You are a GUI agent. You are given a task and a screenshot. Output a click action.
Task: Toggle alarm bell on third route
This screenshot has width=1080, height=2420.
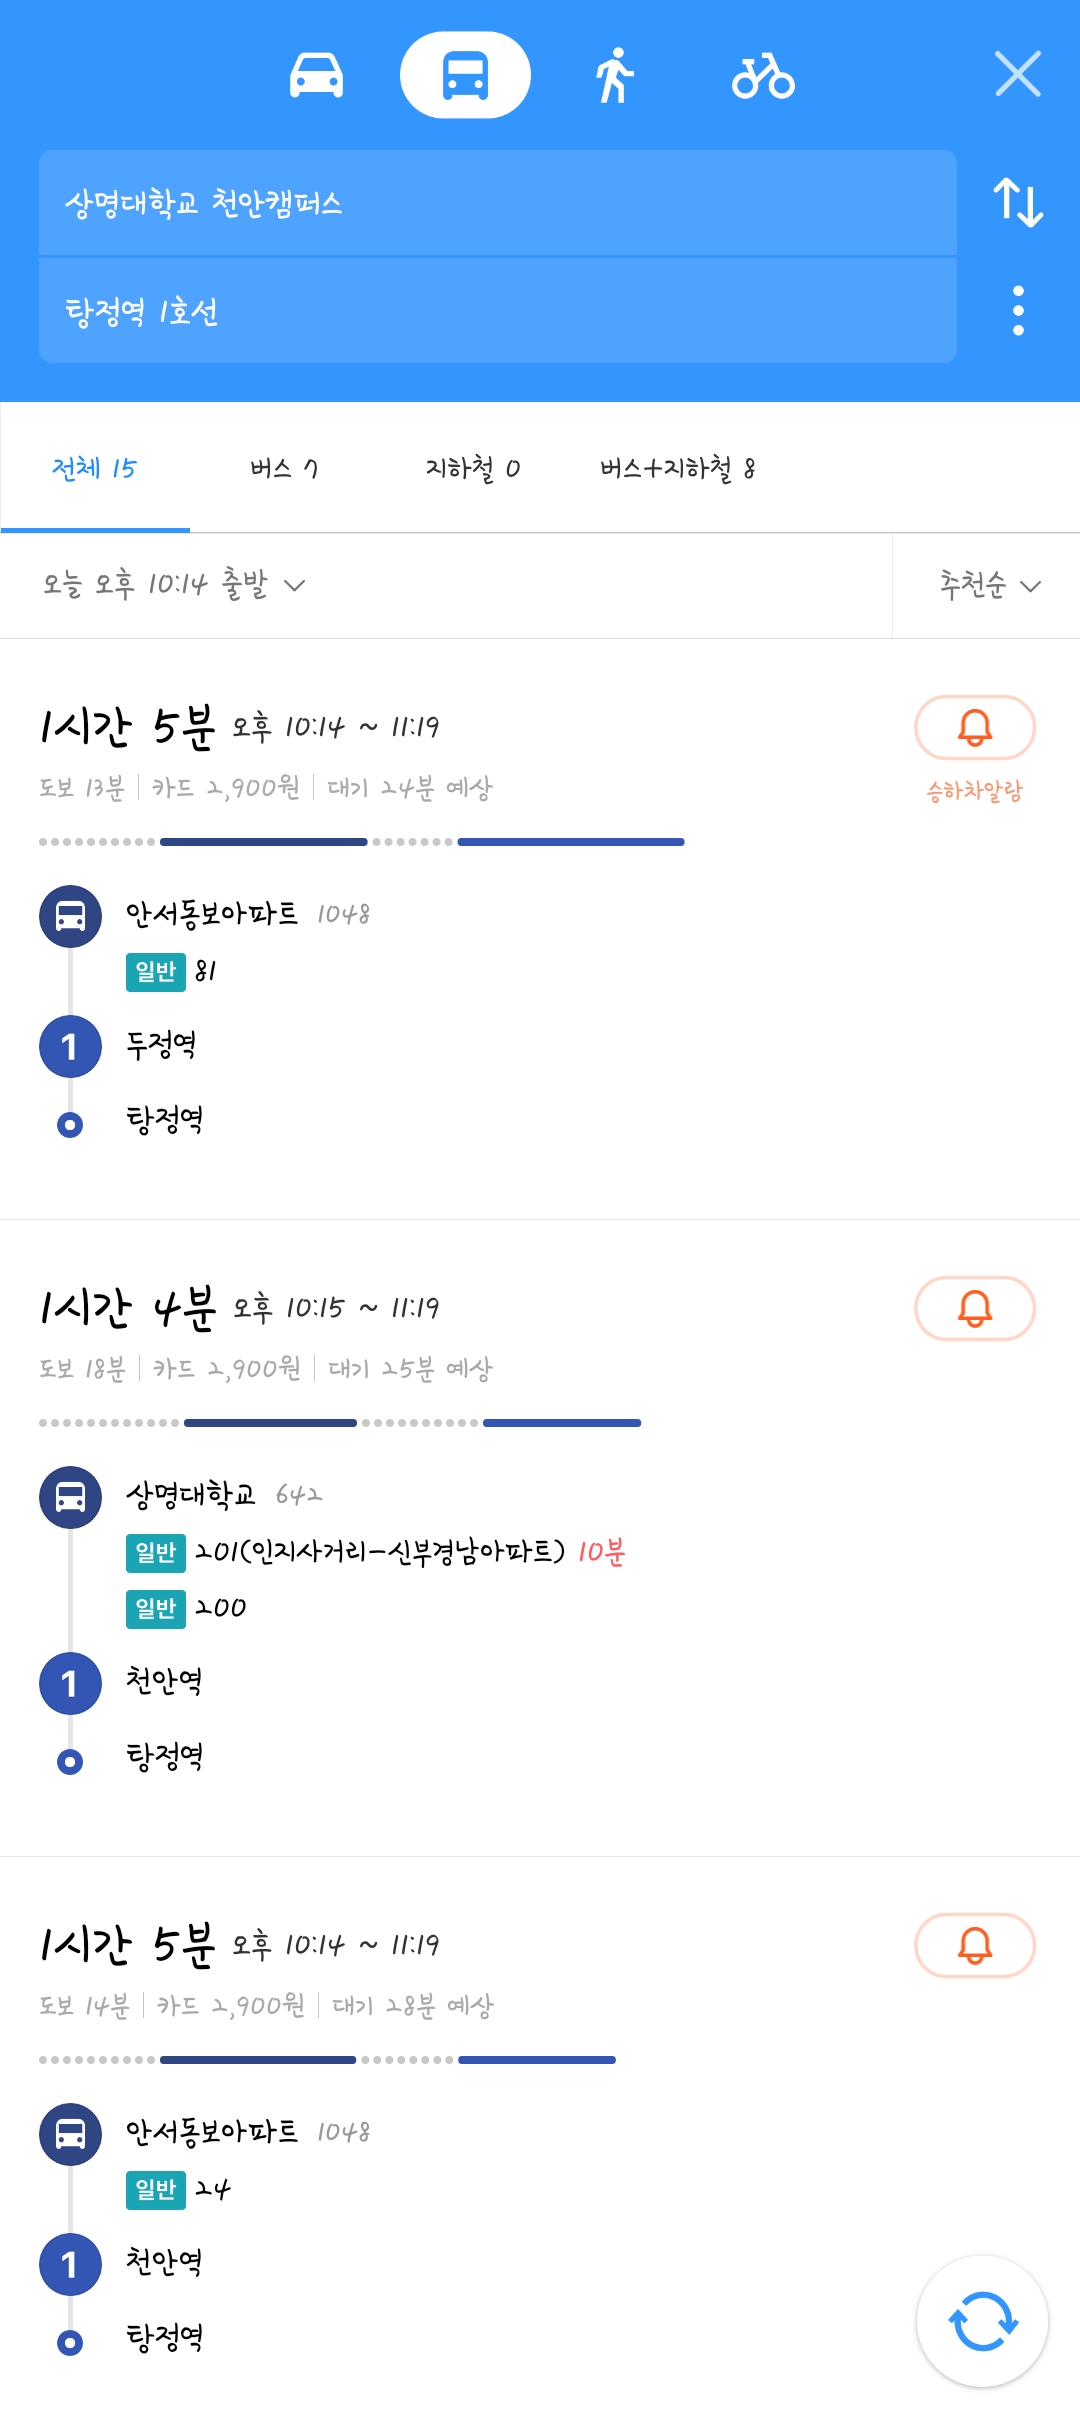(974, 1945)
